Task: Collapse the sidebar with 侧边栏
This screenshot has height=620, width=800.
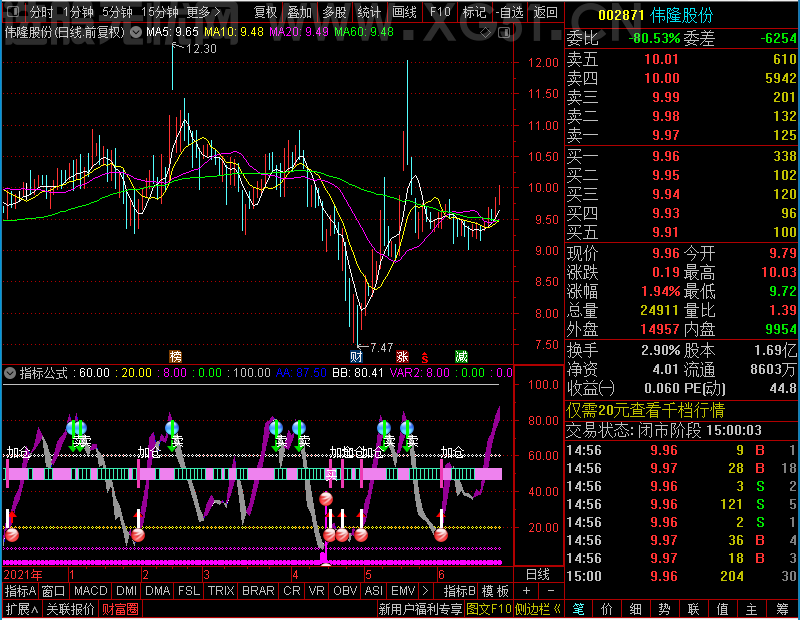Action: pyautogui.click(x=538, y=609)
